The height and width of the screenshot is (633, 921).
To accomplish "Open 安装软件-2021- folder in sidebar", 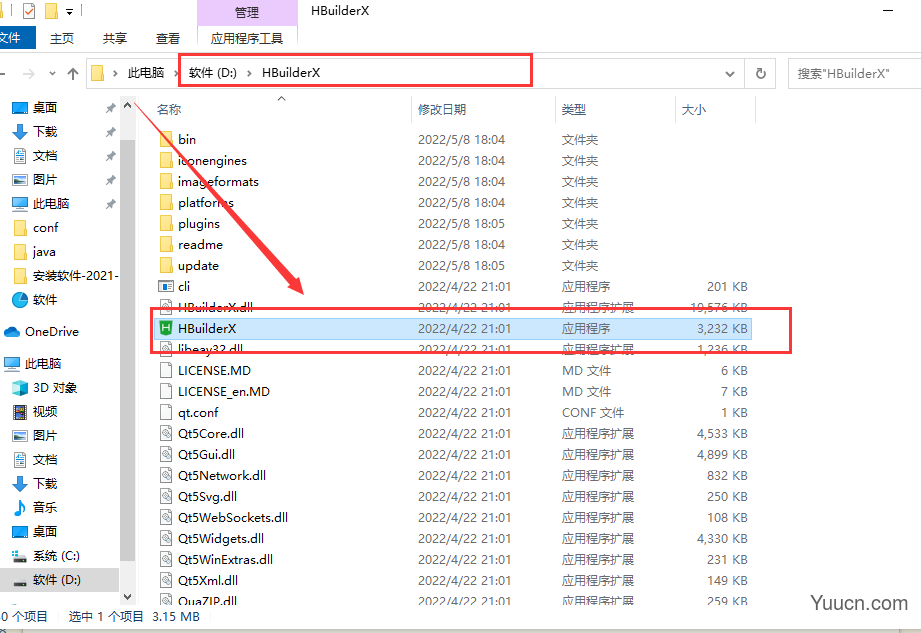I will click(x=75, y=276).
